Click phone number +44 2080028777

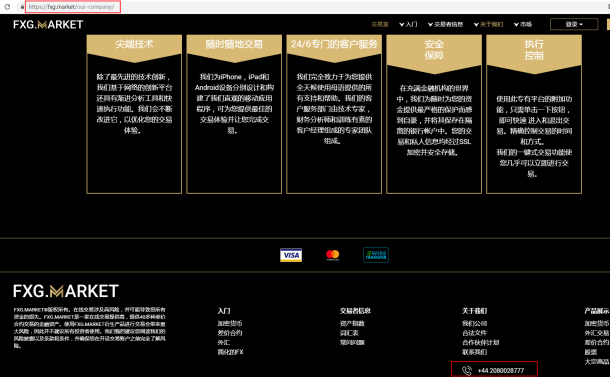[501, 370]
